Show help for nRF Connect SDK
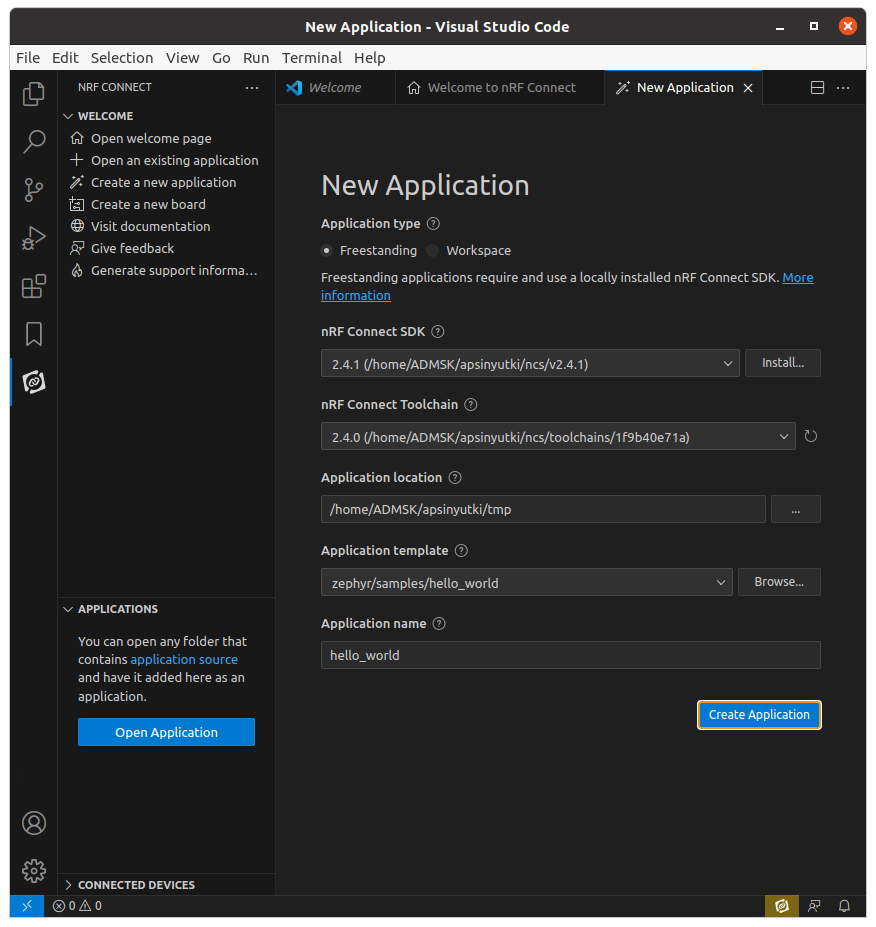This screenshot has height=927, width=876. pos(437,332)
